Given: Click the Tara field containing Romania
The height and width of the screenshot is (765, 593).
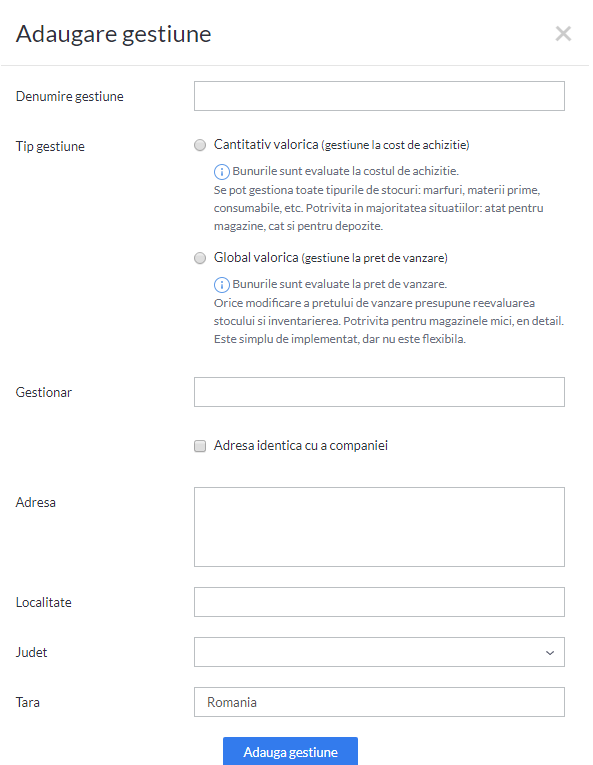Looking at the screenshot, I should click(379, 702).
